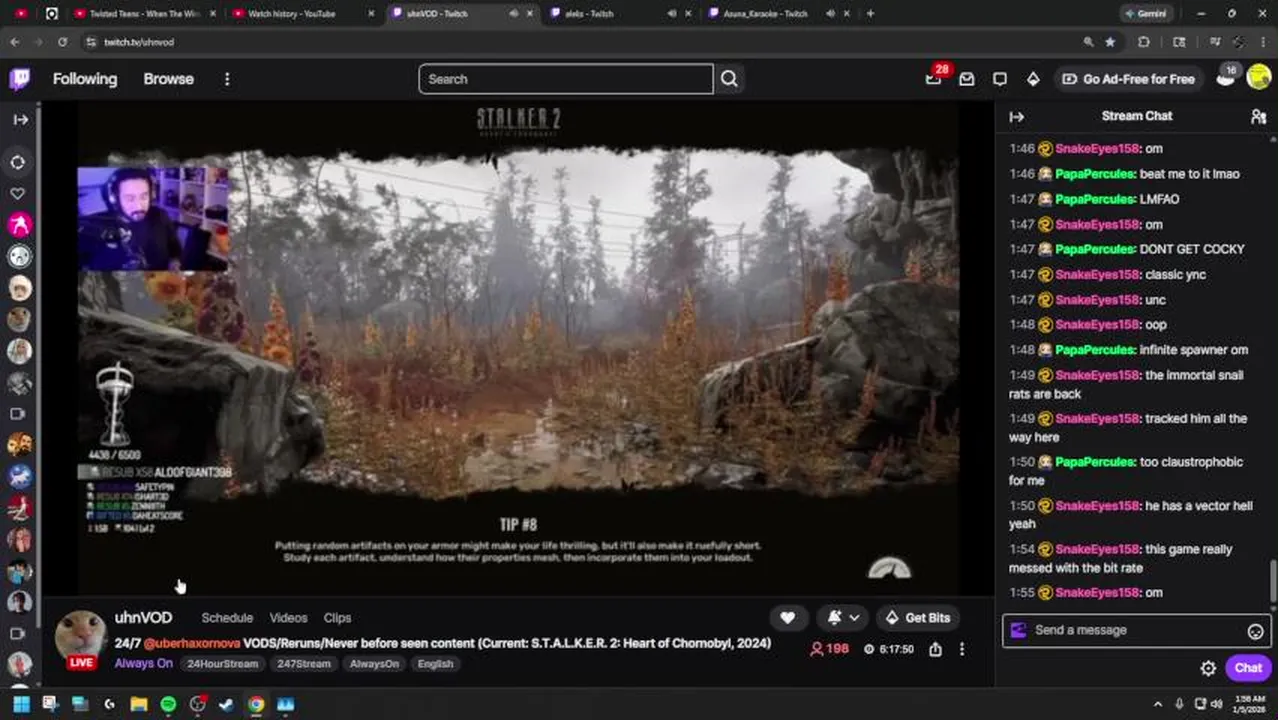Open chat settings gear icon
This screenshot has width=1278, height=720.
(x=1208, y=668)
